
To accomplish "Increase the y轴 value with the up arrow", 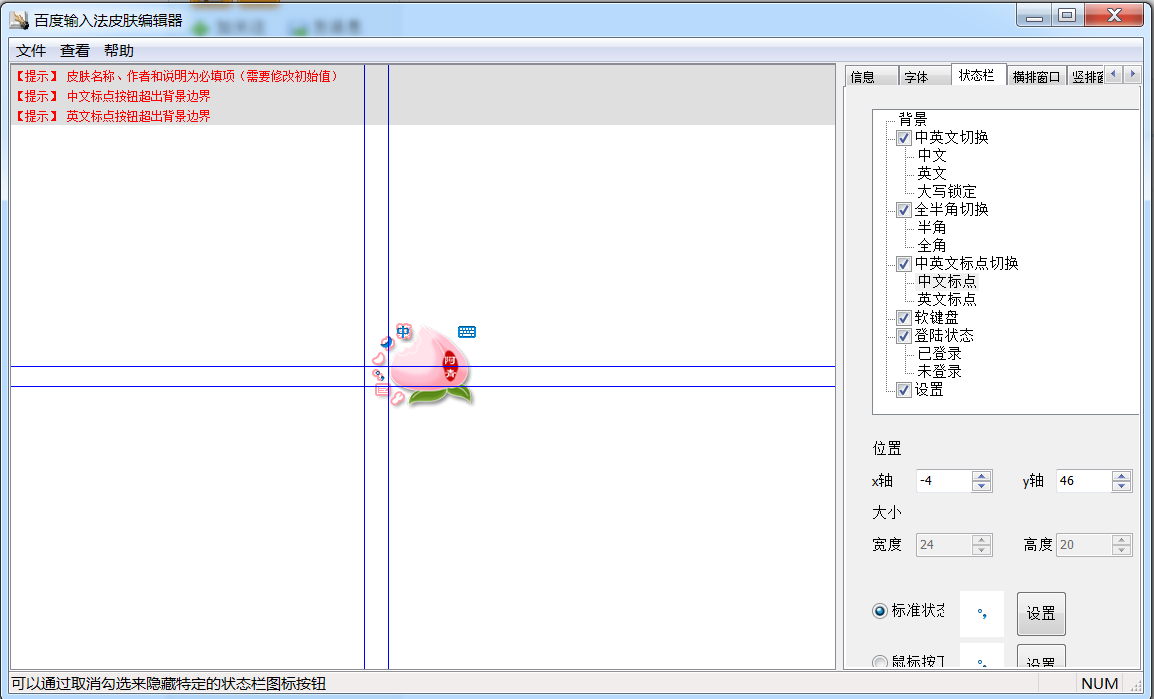I will point(1121,476).
